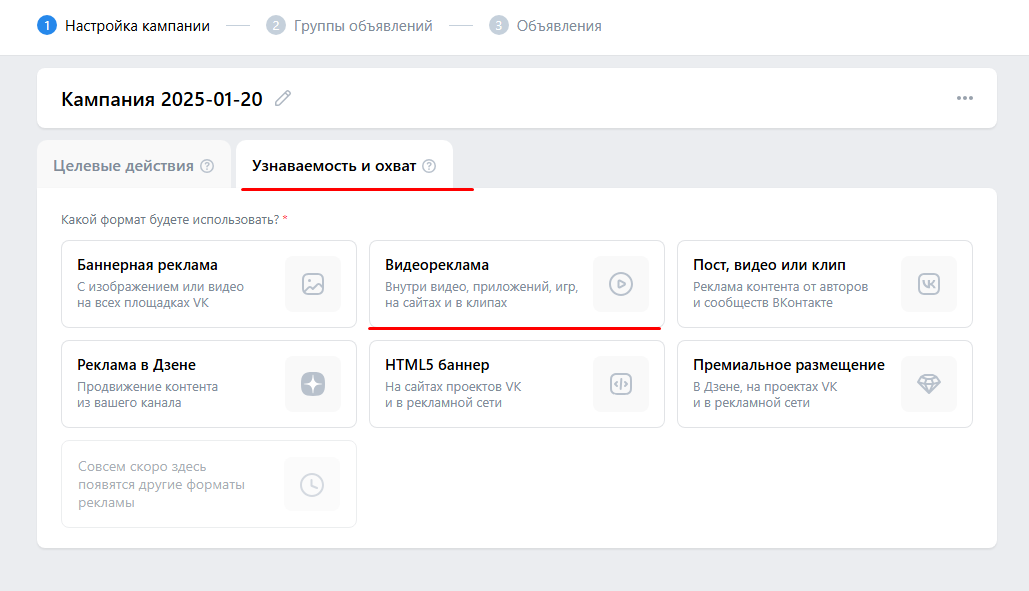Switch to Целевые действия tab
This screenshot has height=591, width=1029.
pos(134,165)
